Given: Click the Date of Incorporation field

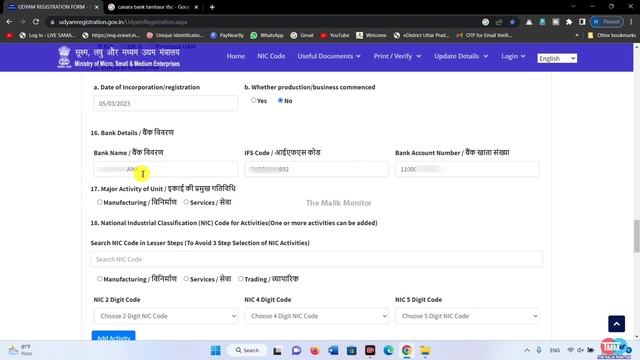Looking at the screenshot, I should pos(166,103).
